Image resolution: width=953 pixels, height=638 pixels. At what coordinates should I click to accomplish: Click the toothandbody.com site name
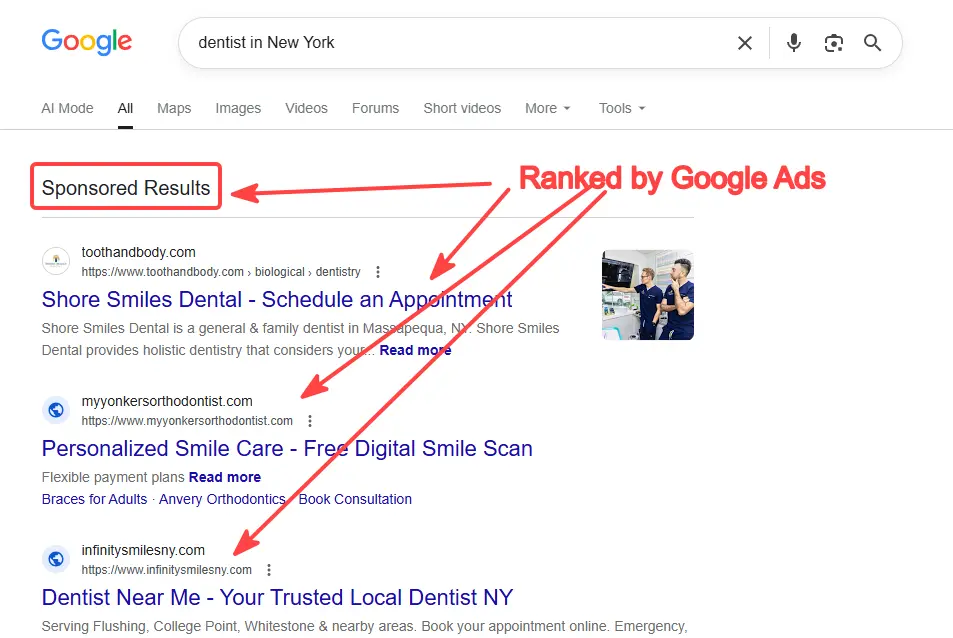coord(139,252)
